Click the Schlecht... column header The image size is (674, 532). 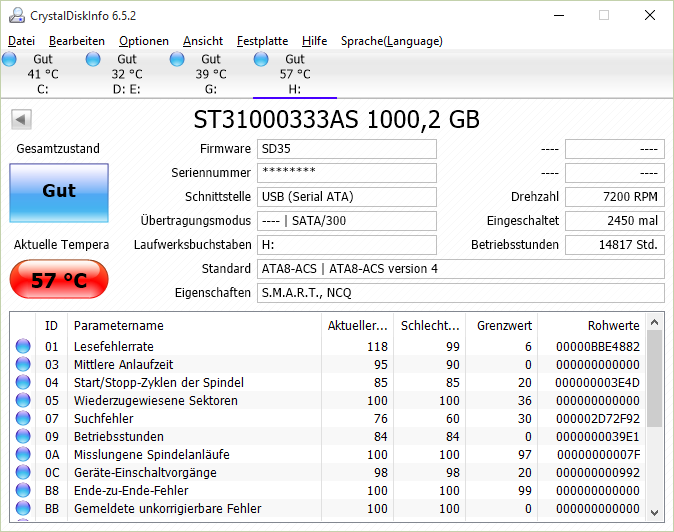point(430,326)
